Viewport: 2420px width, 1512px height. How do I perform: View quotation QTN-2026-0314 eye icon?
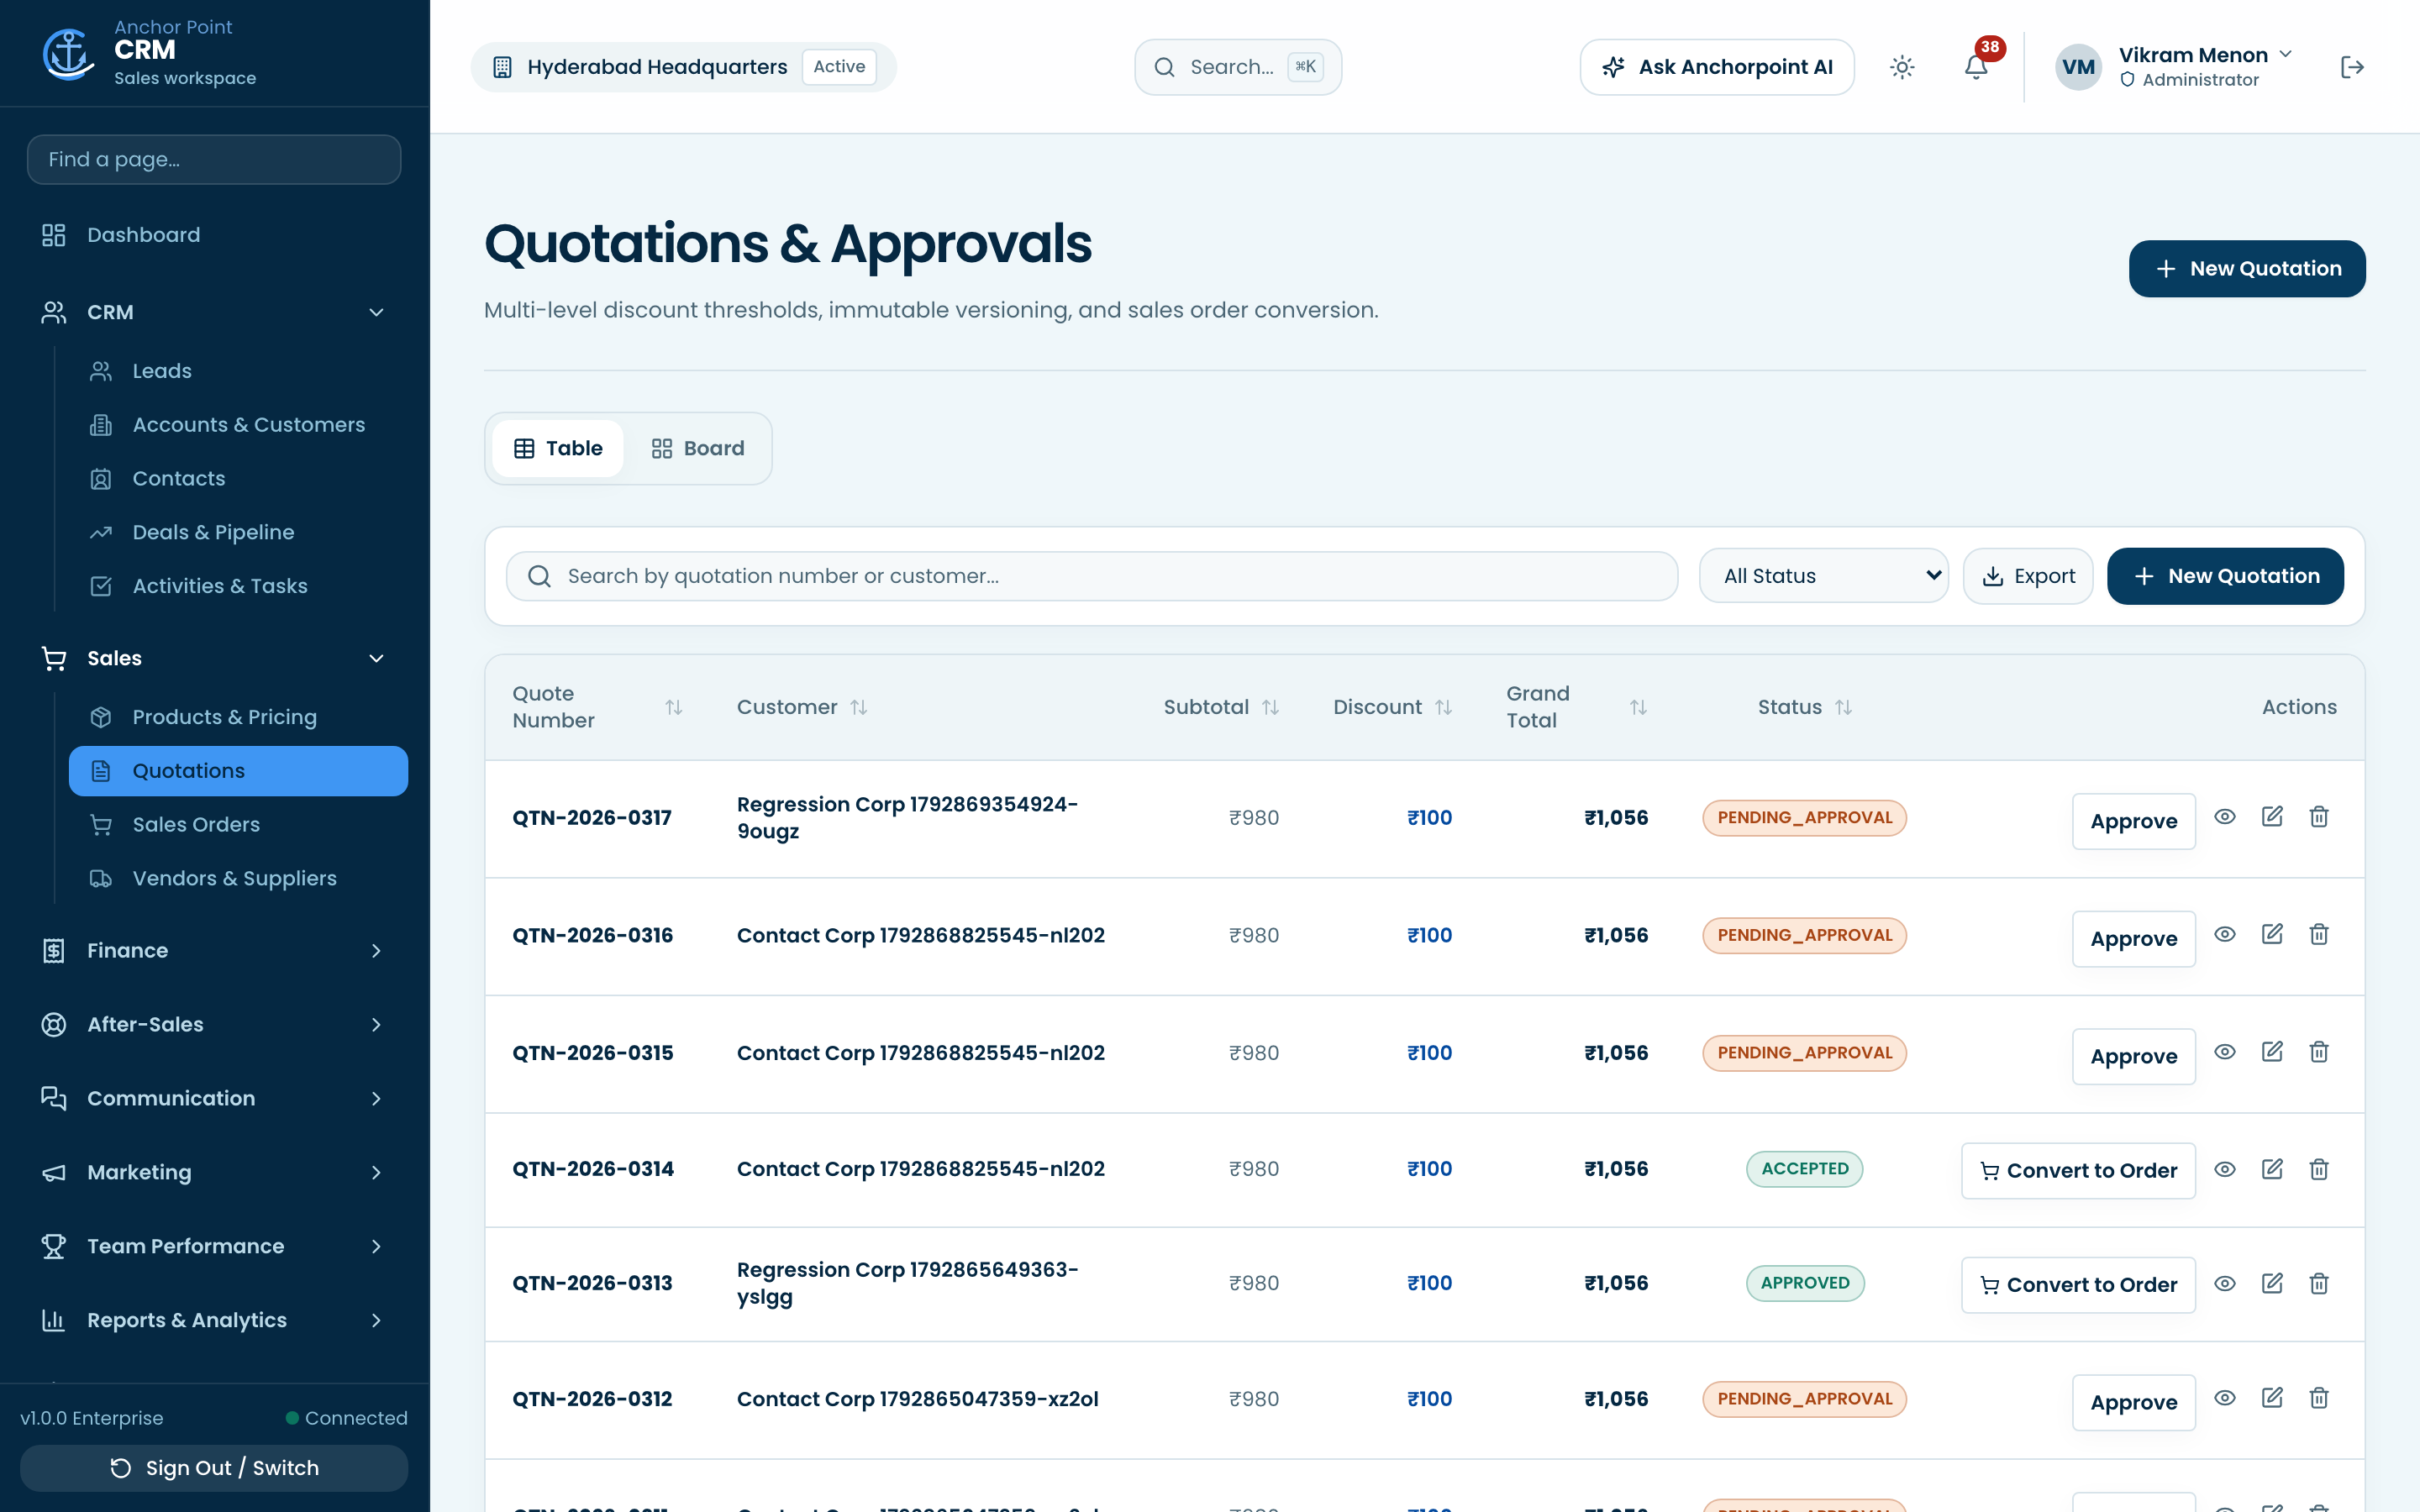tap(2225, 1169)
